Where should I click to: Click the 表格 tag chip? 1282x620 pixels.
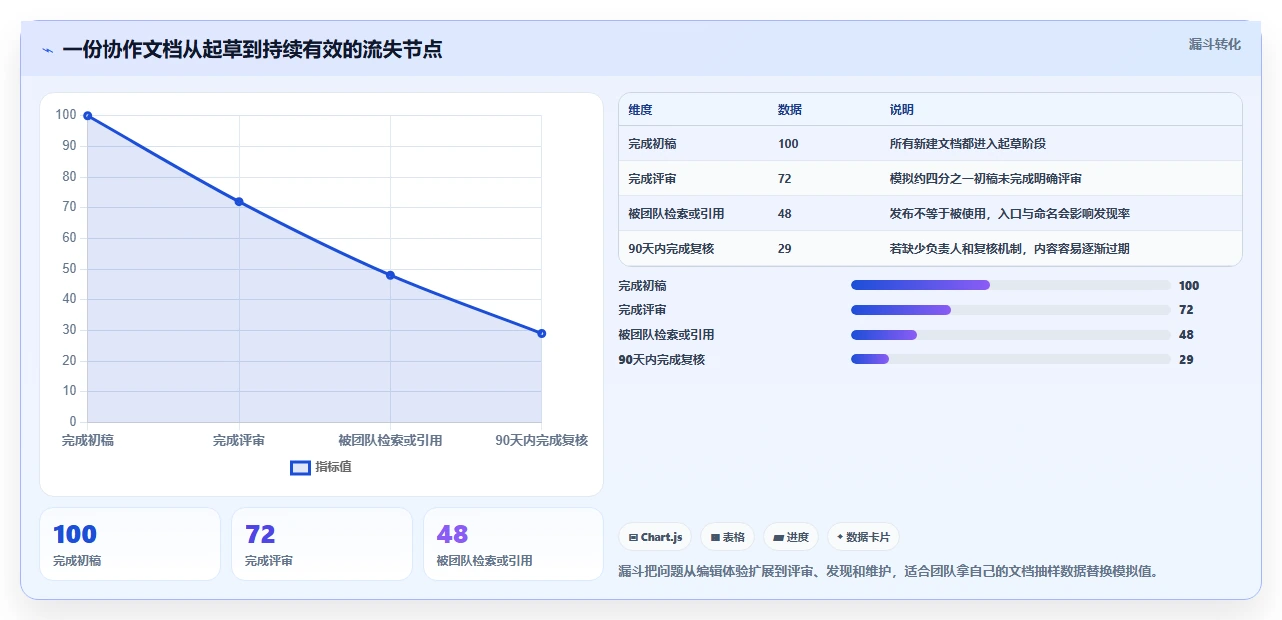pyautogui.click(x=728, y=537)
